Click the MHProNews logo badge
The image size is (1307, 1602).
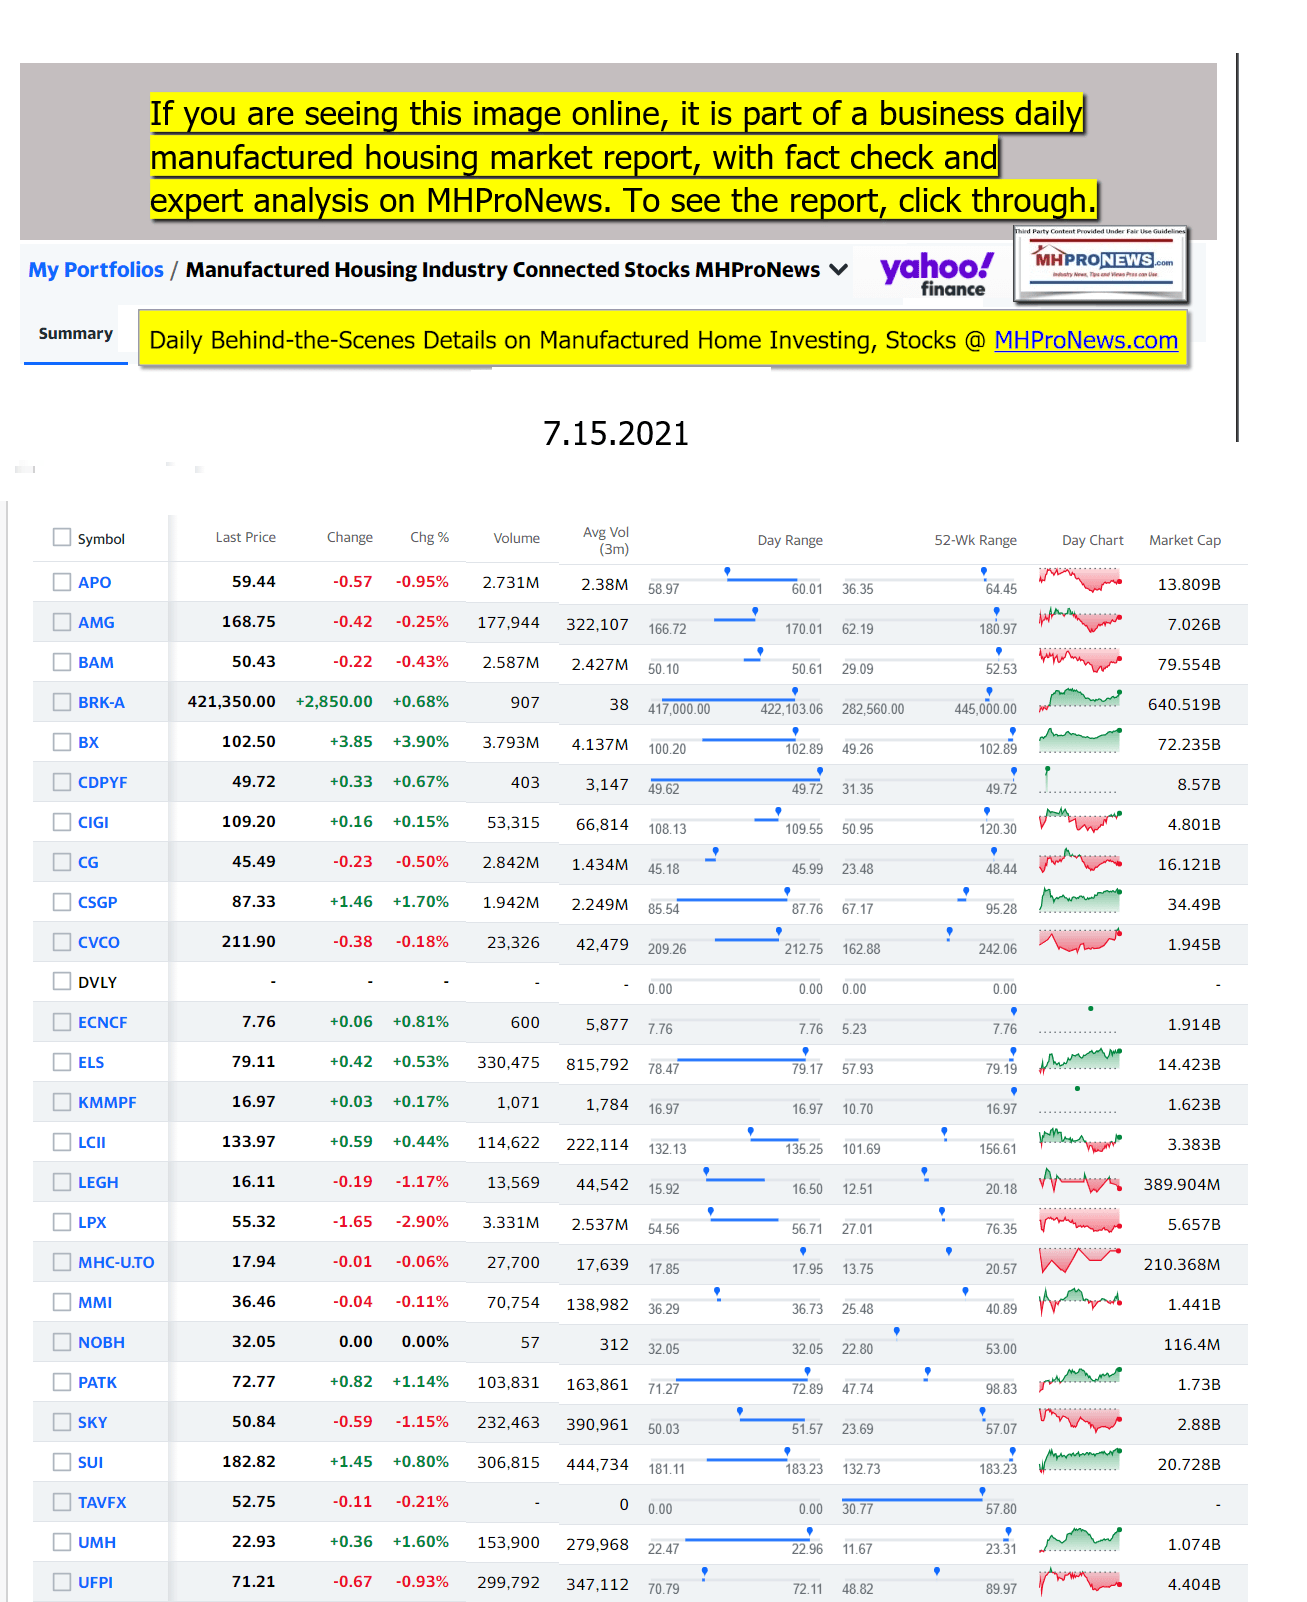click(x=1100, y=264)
